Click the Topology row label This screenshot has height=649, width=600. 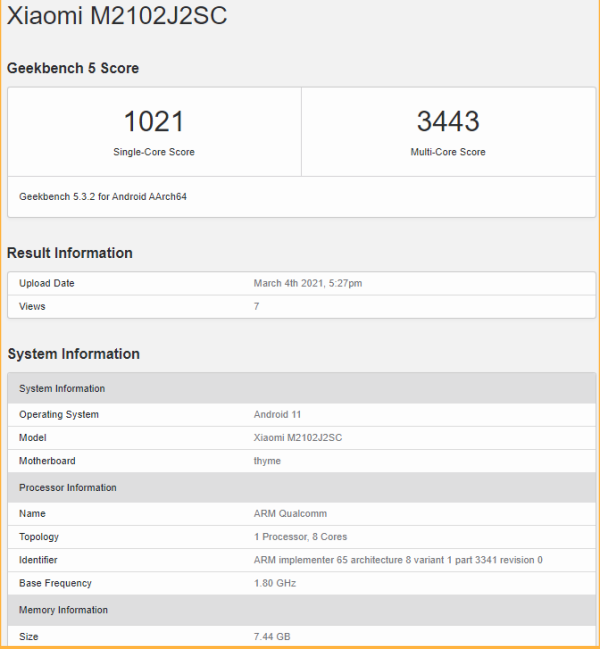click(39, 537)
